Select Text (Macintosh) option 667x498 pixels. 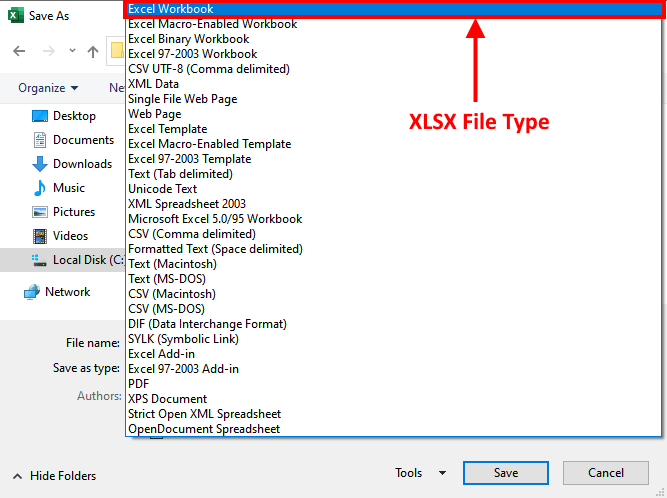coord(394,264)
